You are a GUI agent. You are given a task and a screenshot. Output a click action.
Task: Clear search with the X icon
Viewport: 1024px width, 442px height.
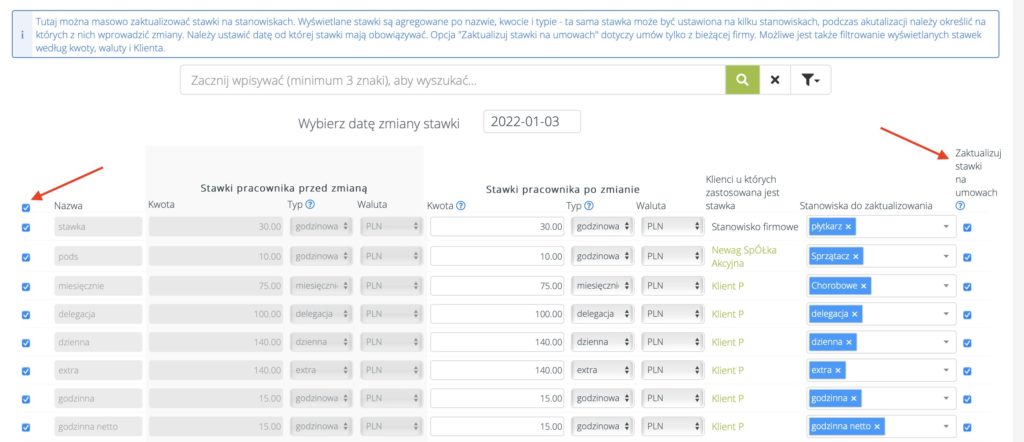click(774, 80)
